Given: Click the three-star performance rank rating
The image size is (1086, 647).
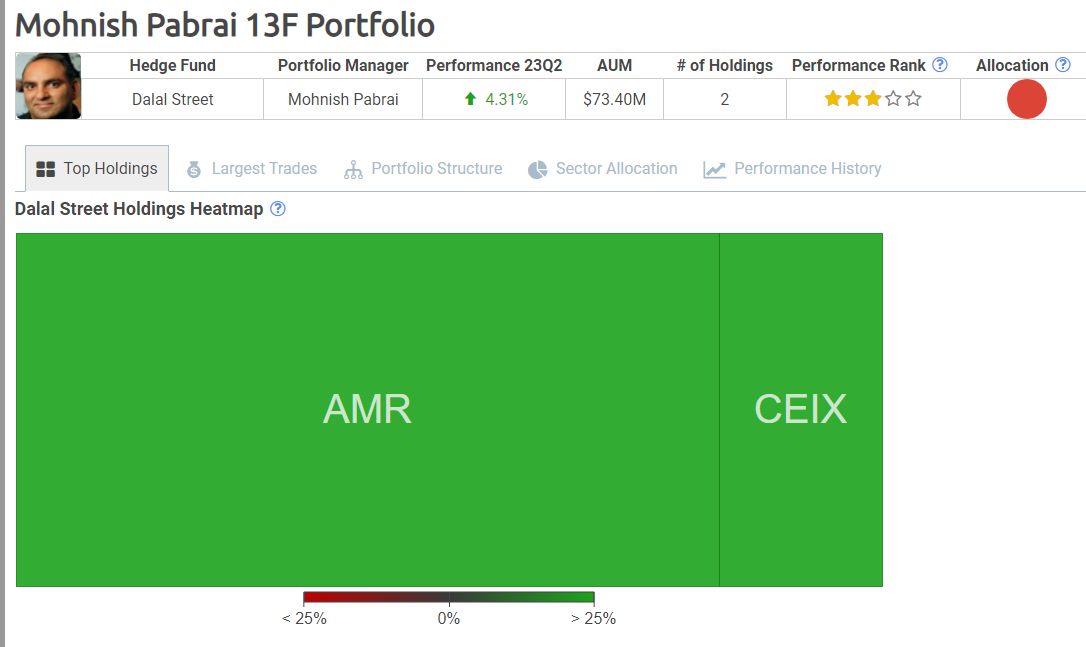Looking at the screenshot, I should coord(873,99).
